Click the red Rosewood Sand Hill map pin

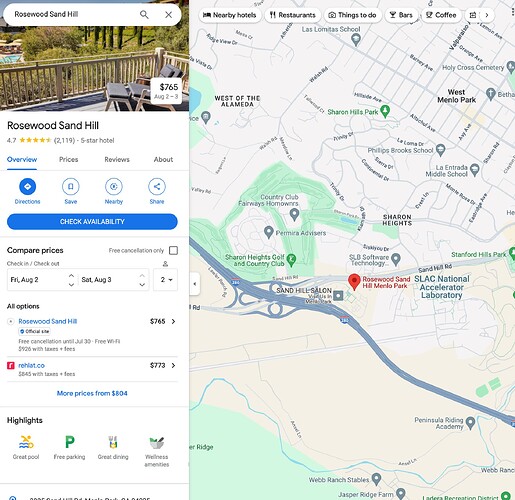point(354,282)
